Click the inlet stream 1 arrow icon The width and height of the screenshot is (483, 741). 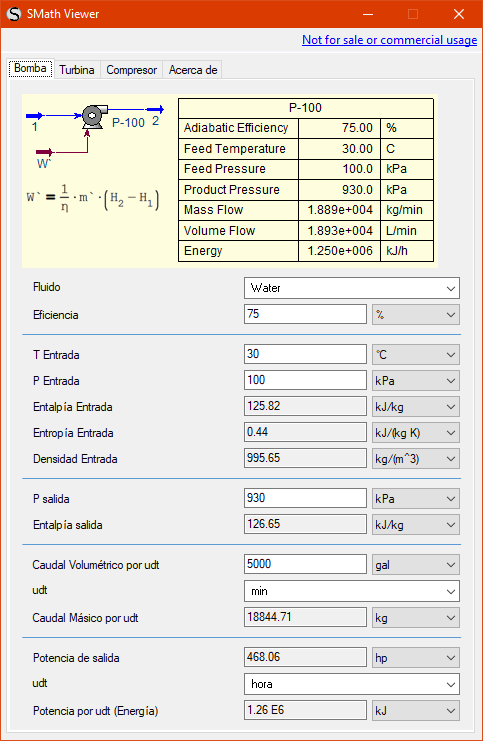coord(35,115)
